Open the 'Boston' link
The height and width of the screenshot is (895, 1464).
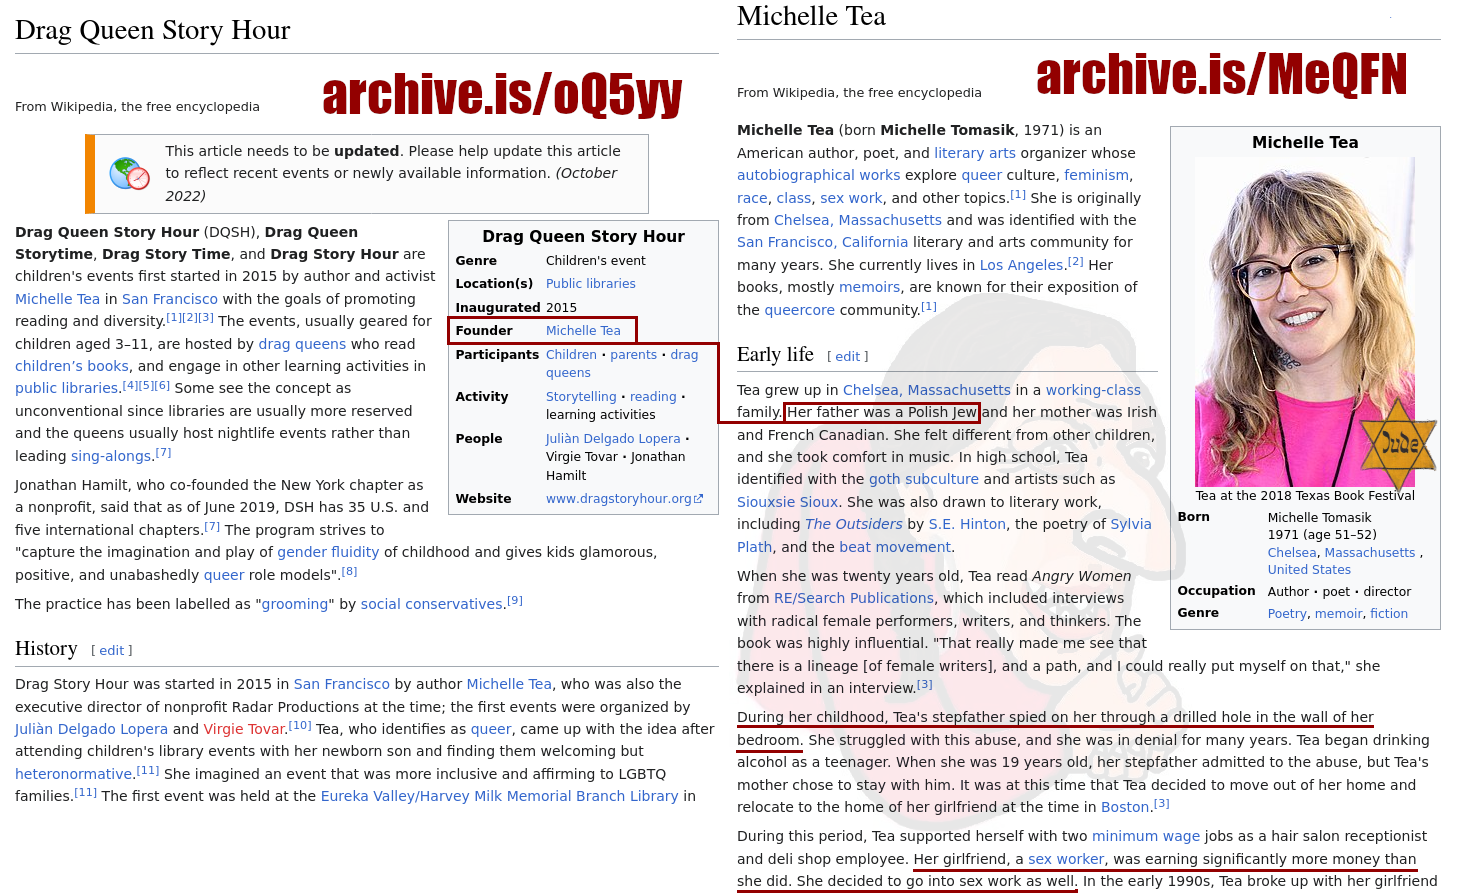1125,807
